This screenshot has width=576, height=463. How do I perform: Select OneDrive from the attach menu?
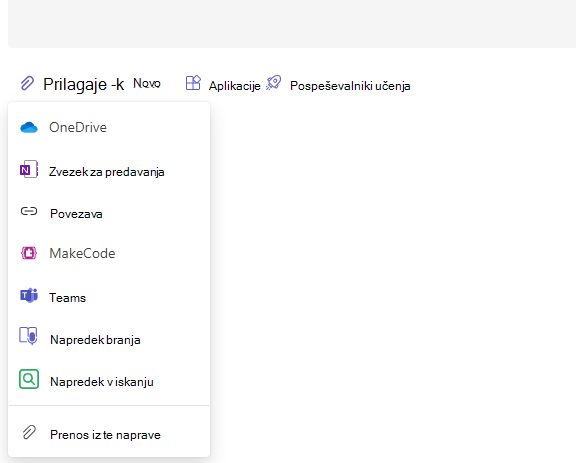pyautogui.click(x=109, y=128)
